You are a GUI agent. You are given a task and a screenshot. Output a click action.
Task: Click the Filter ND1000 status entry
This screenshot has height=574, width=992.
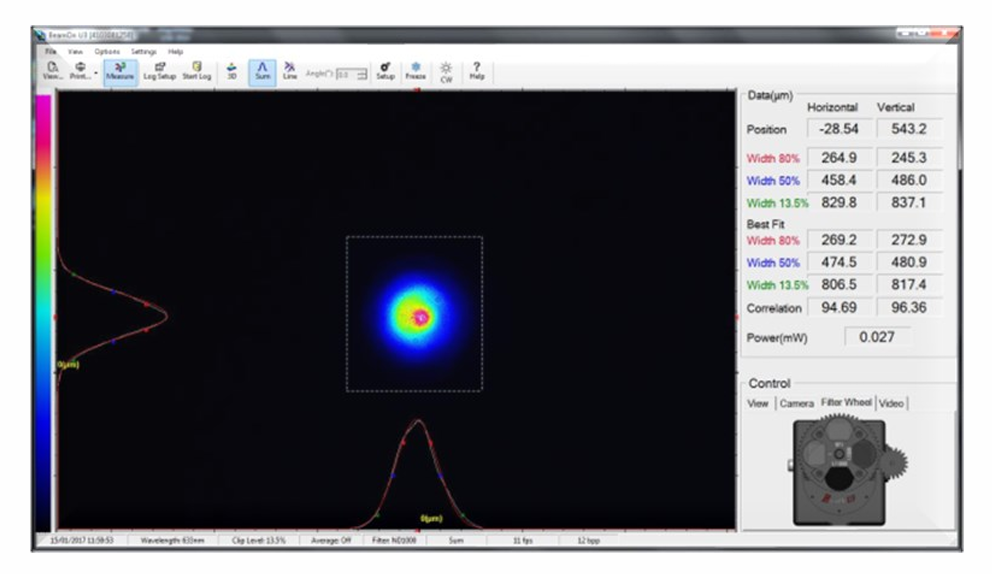(394, 541)
